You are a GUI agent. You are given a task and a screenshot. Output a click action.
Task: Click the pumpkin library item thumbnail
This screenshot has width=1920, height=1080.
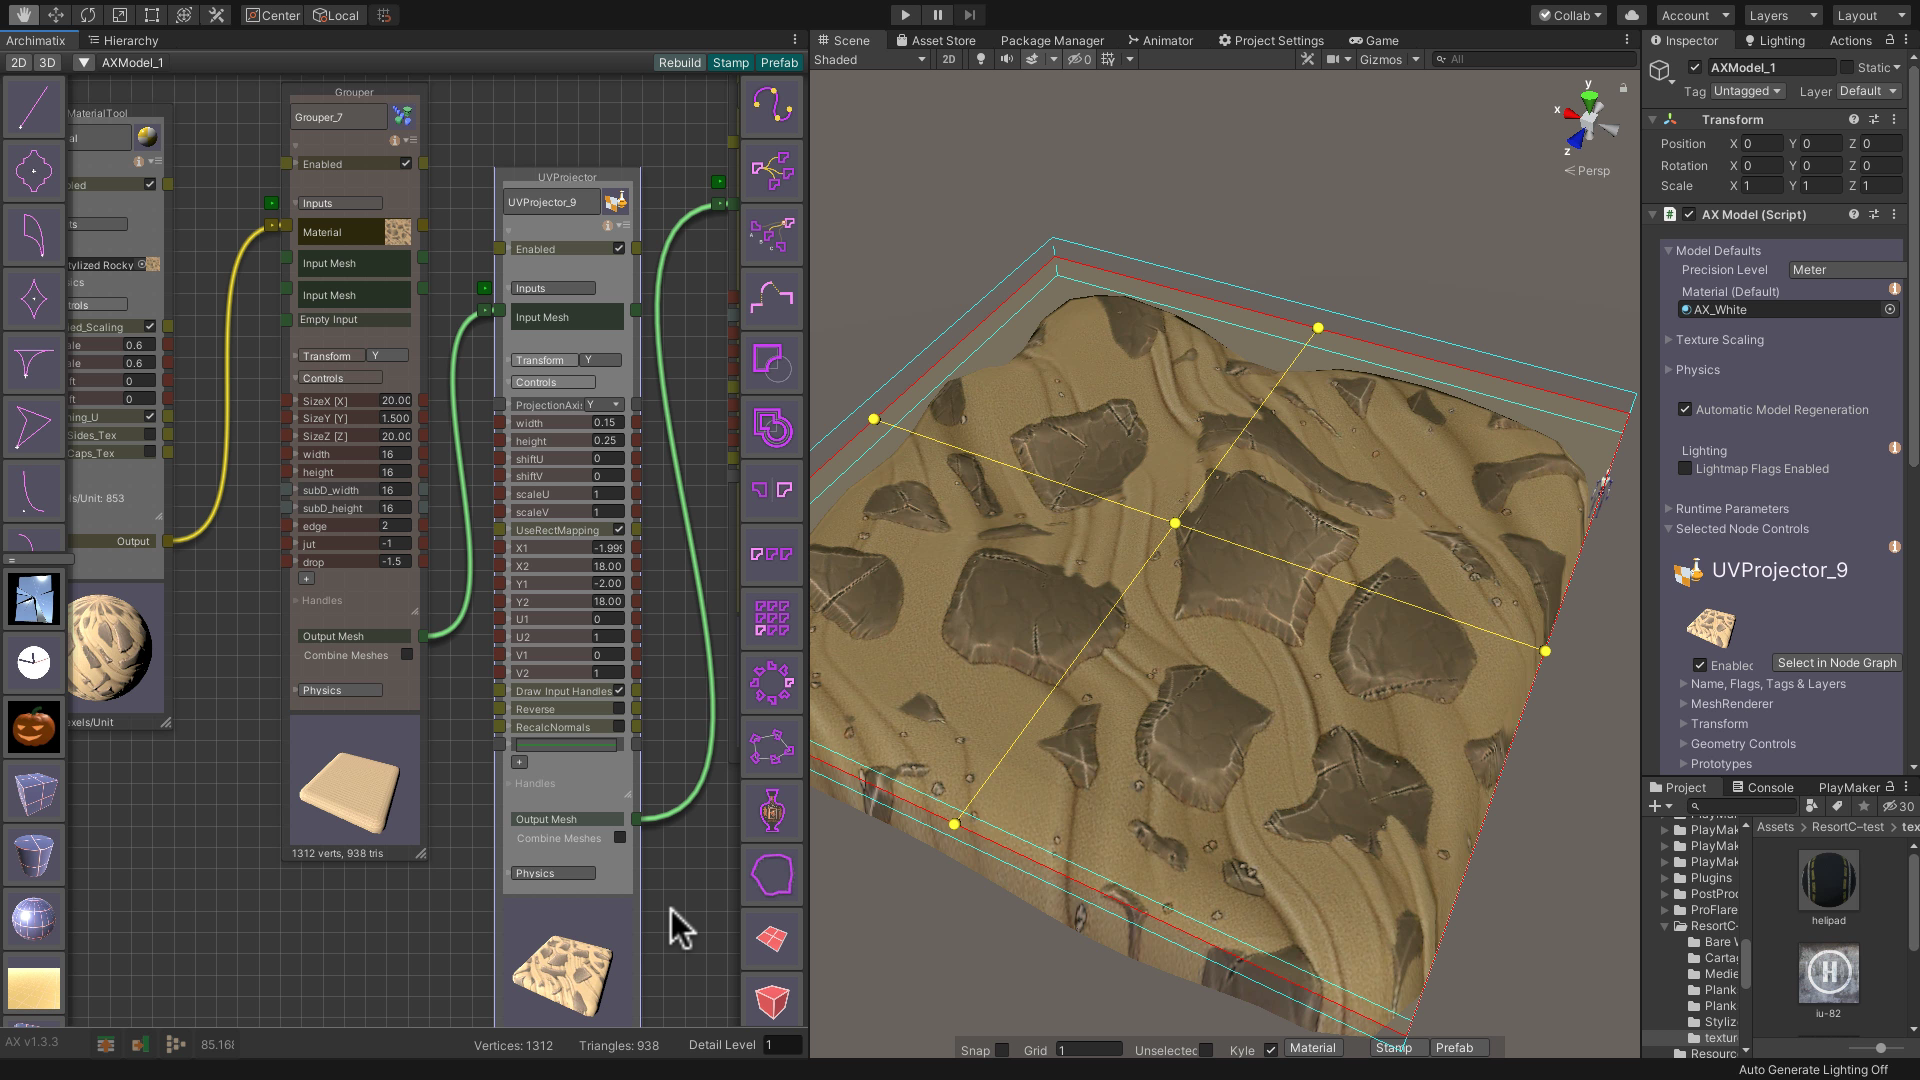point(34,725)
